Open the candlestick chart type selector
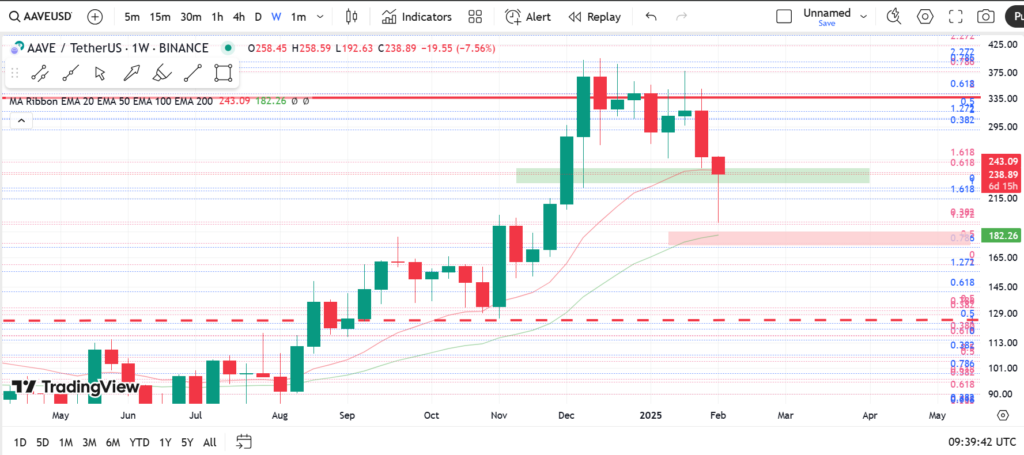 click(x=351, y=17)
